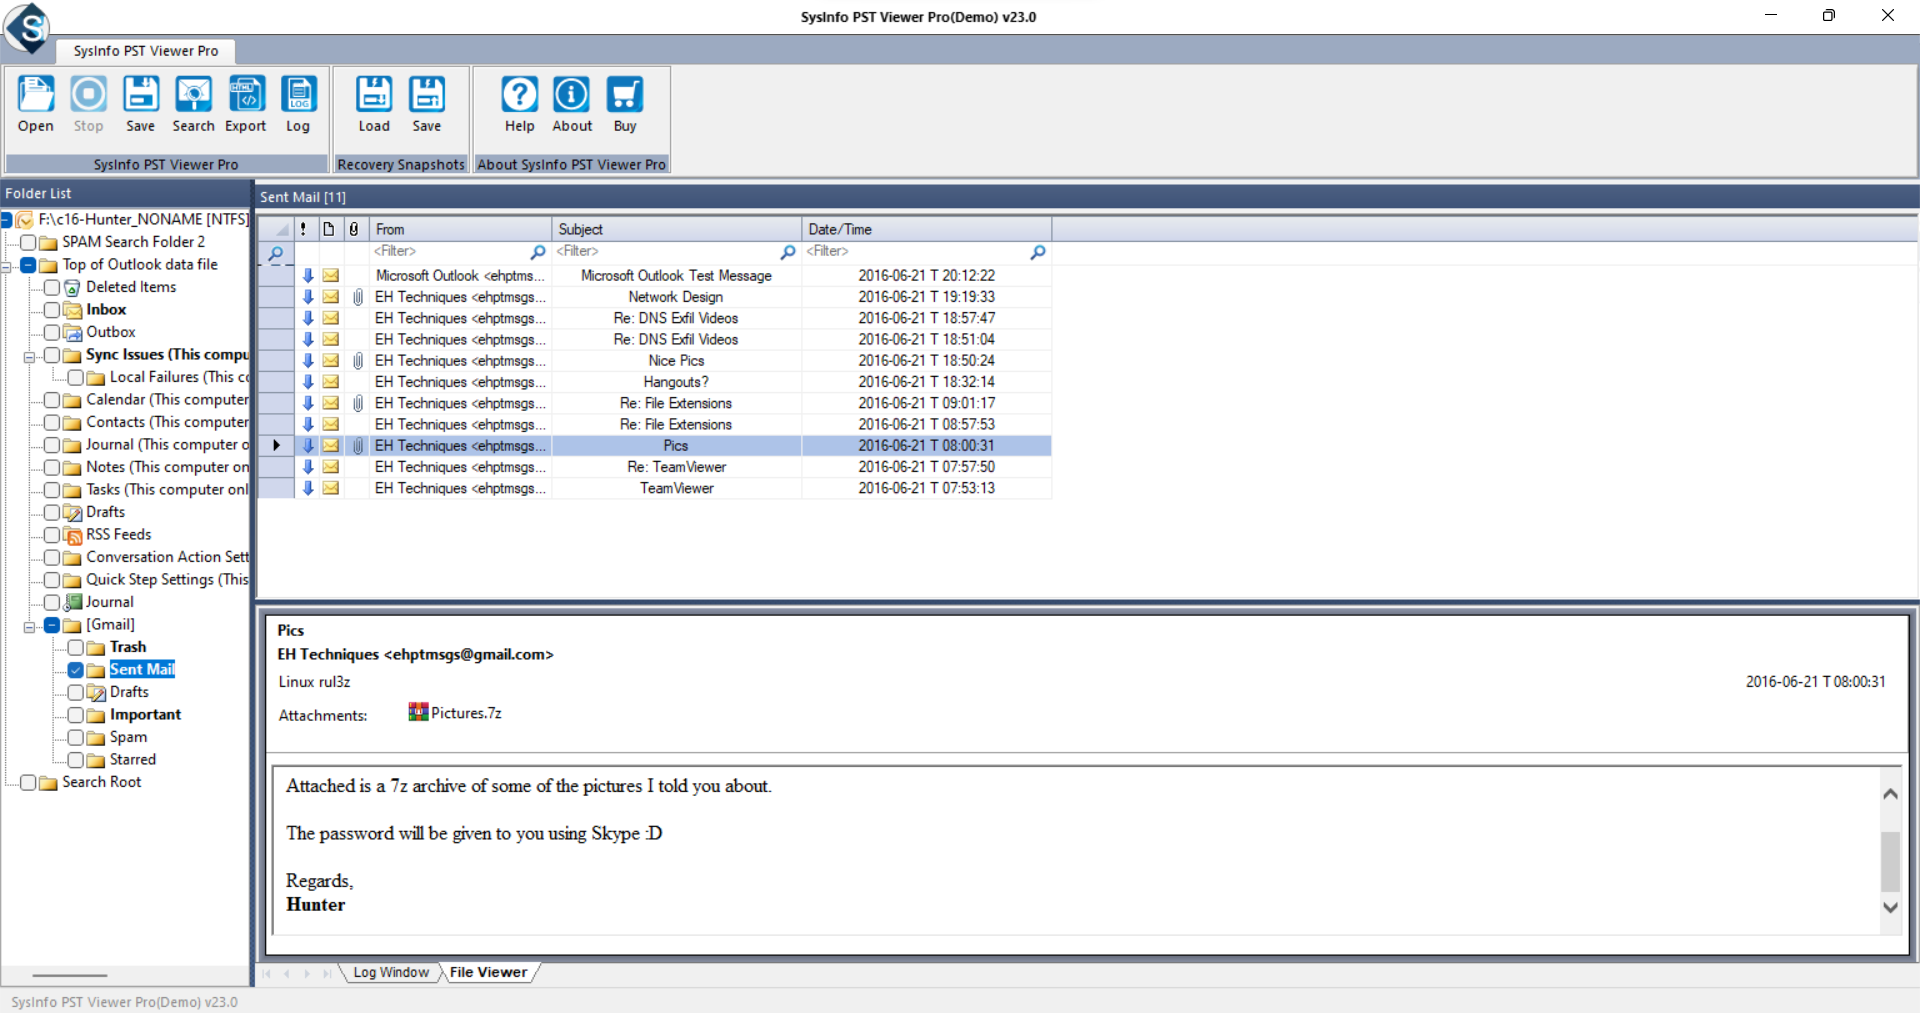The width and height of the screenshot is (1920, 1013).
Task: Sort by the Date/Time column header
Action: point(926,229)
